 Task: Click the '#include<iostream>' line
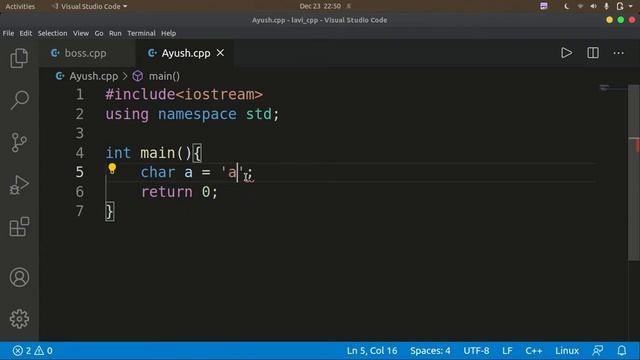(184, 94)
